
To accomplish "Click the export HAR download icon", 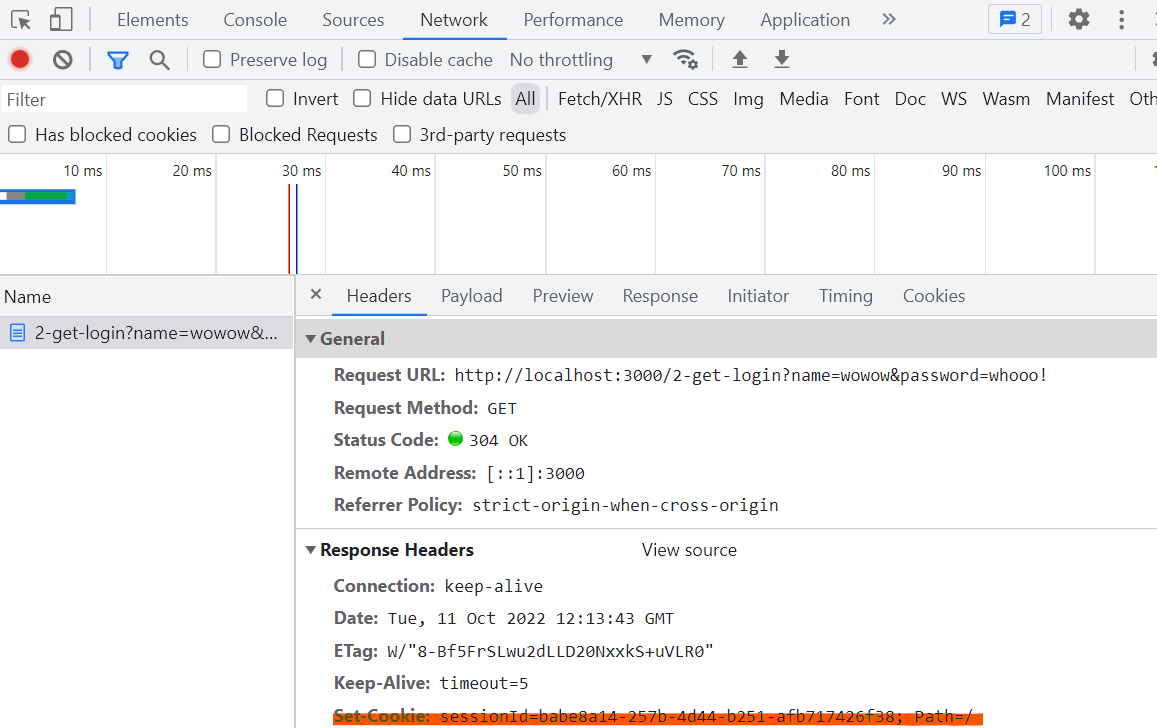I will [x=782, y=60].
